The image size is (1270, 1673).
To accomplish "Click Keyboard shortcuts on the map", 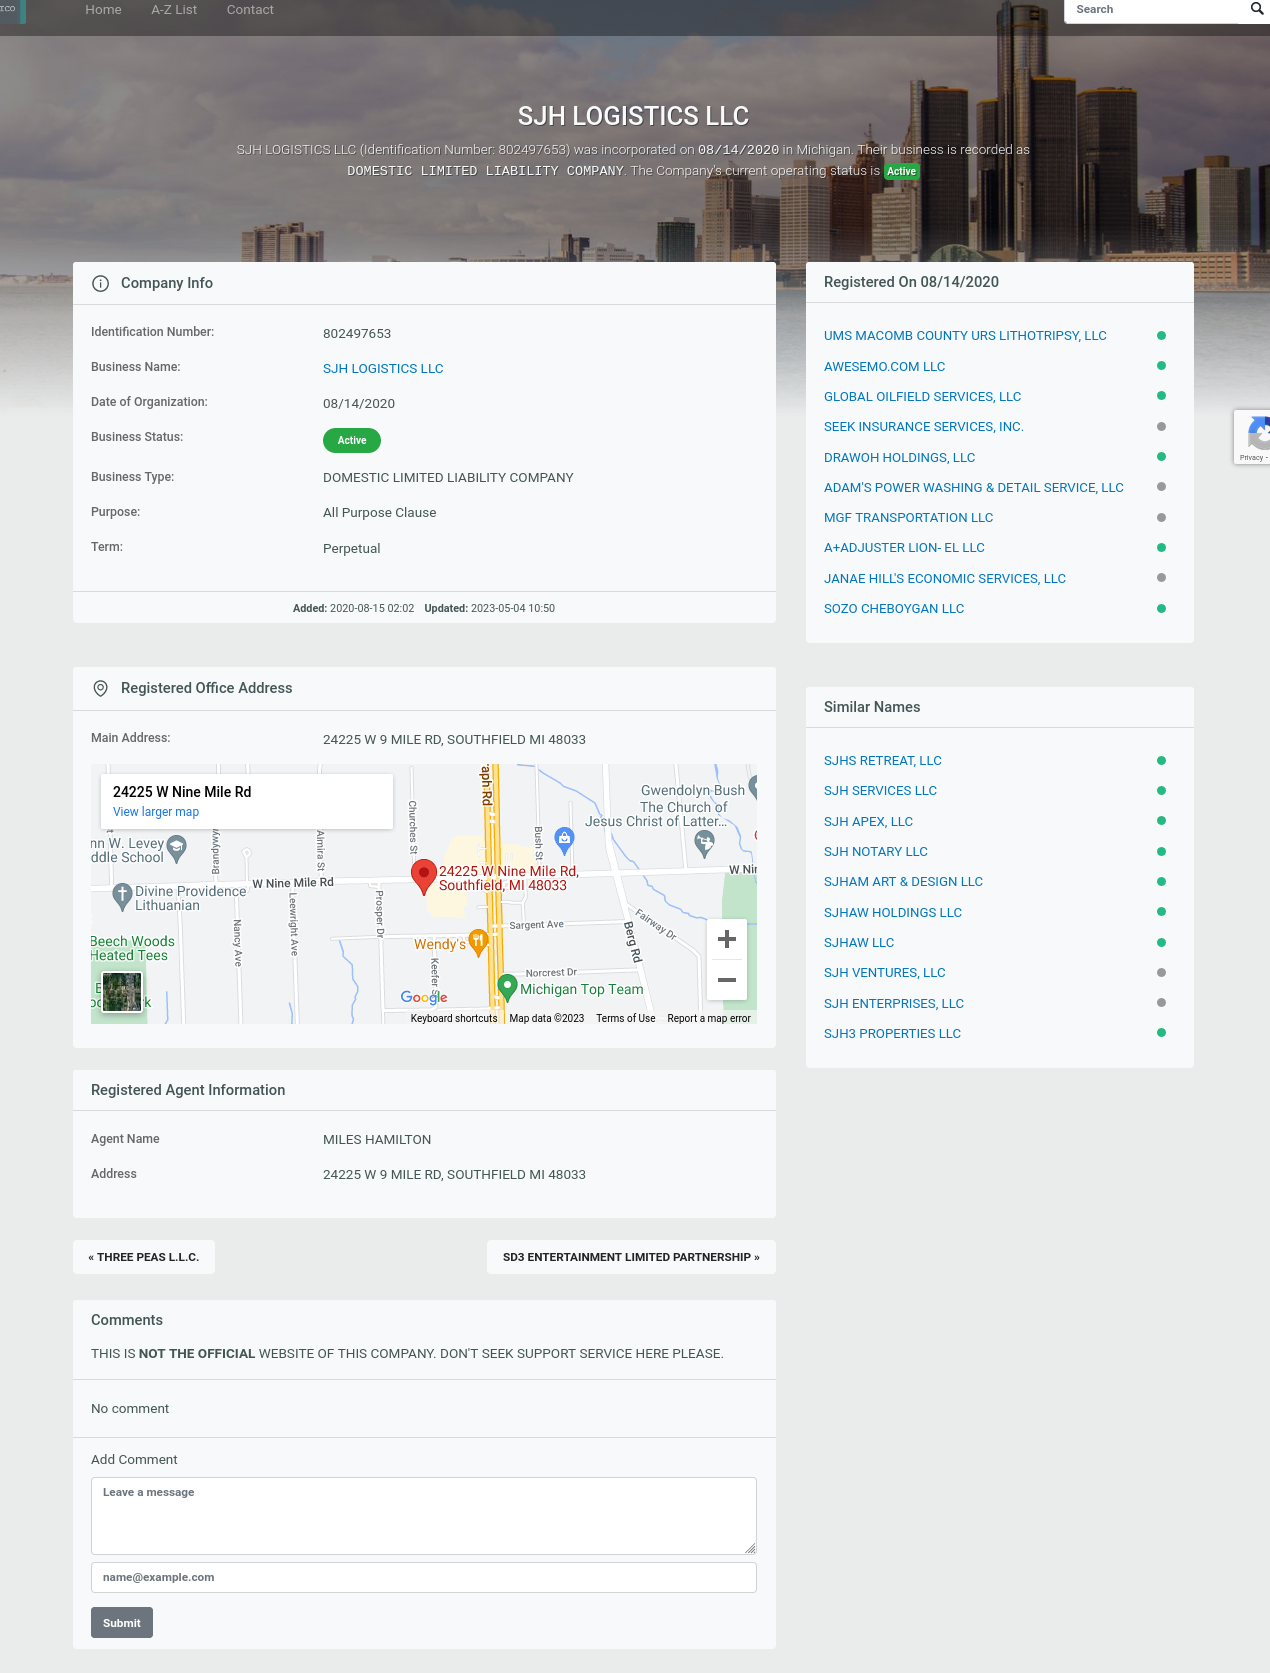I will [454, 1018].
